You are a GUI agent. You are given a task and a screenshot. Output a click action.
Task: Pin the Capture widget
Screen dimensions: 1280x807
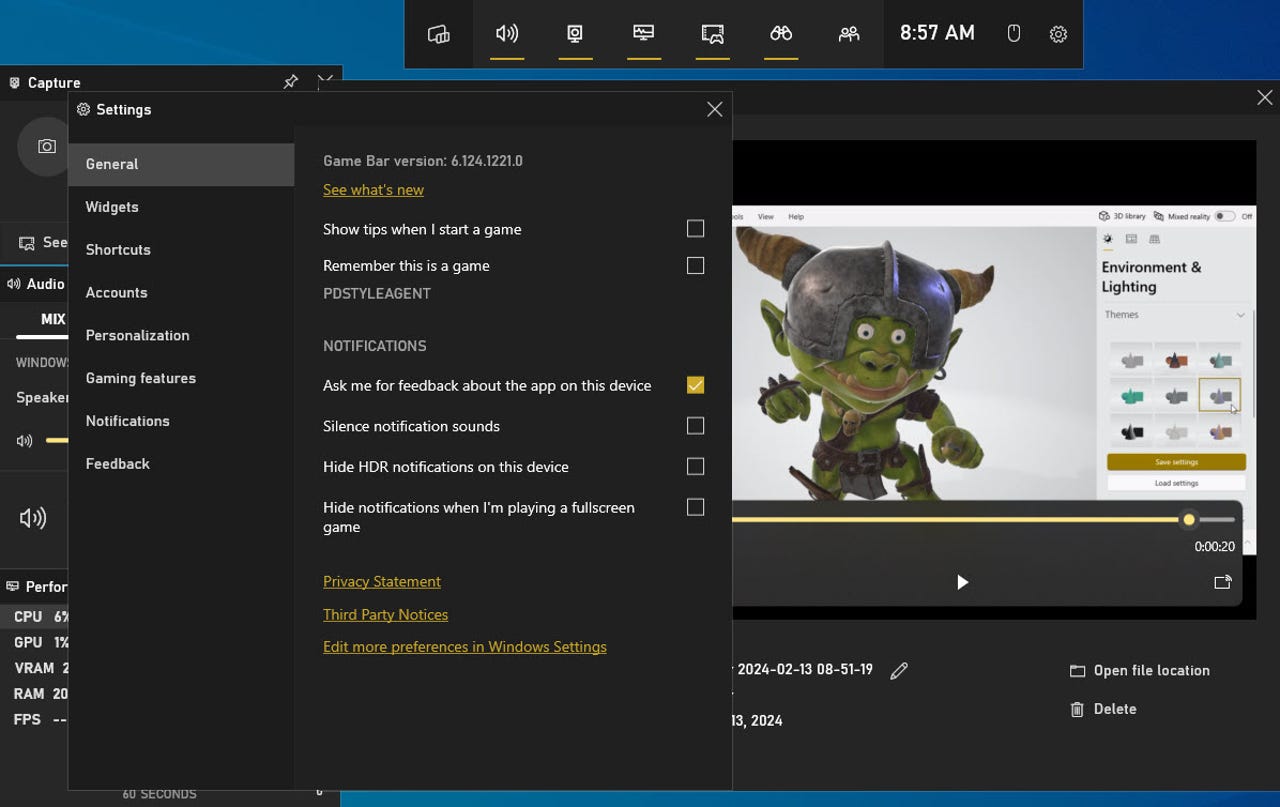coord(290,82)
